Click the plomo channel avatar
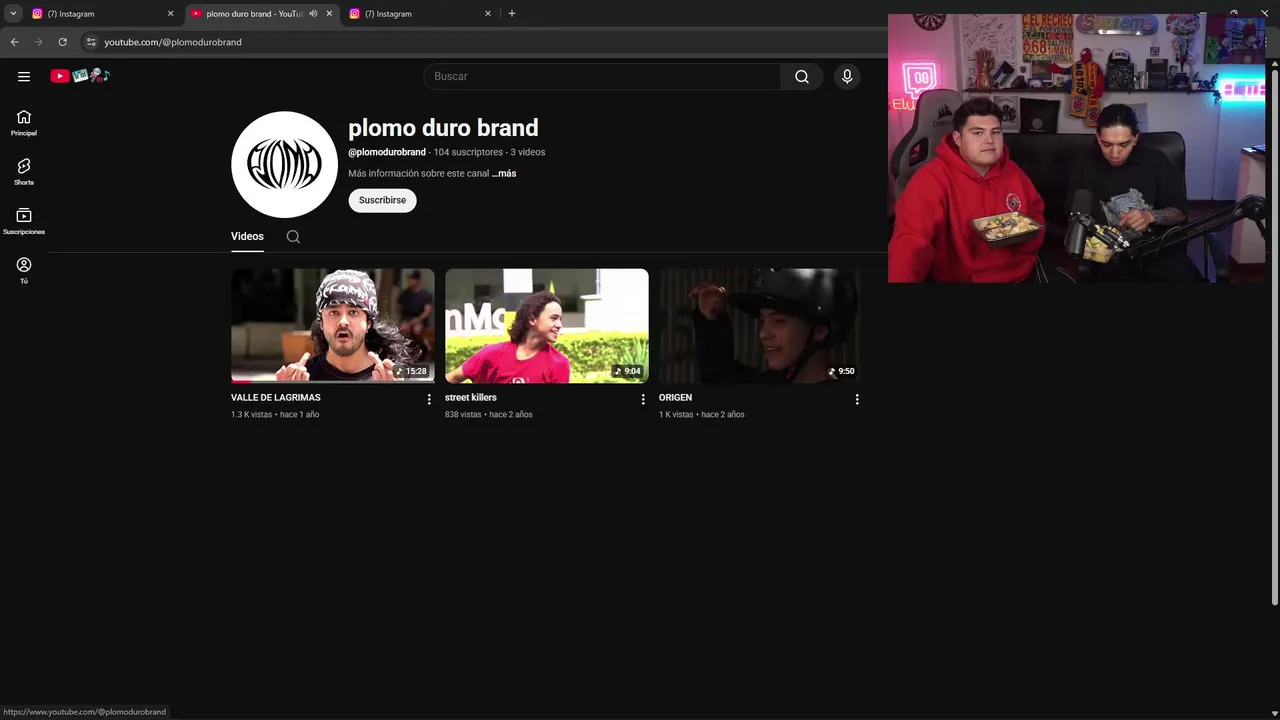Screen dimensions: 1280x720 point(284,164)
